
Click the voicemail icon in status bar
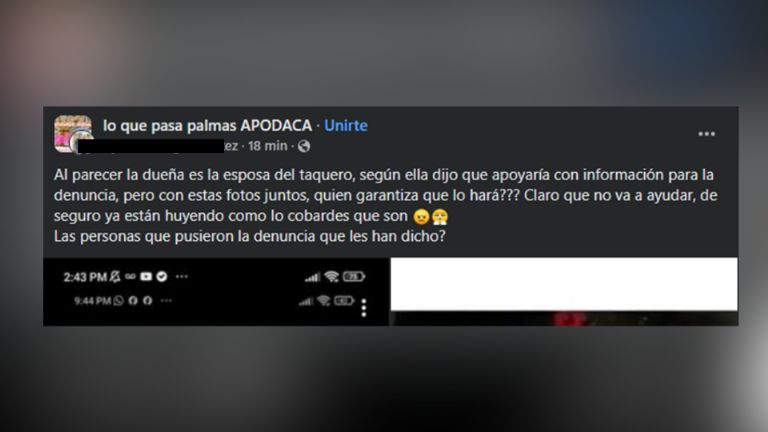(x=130, y=277)
